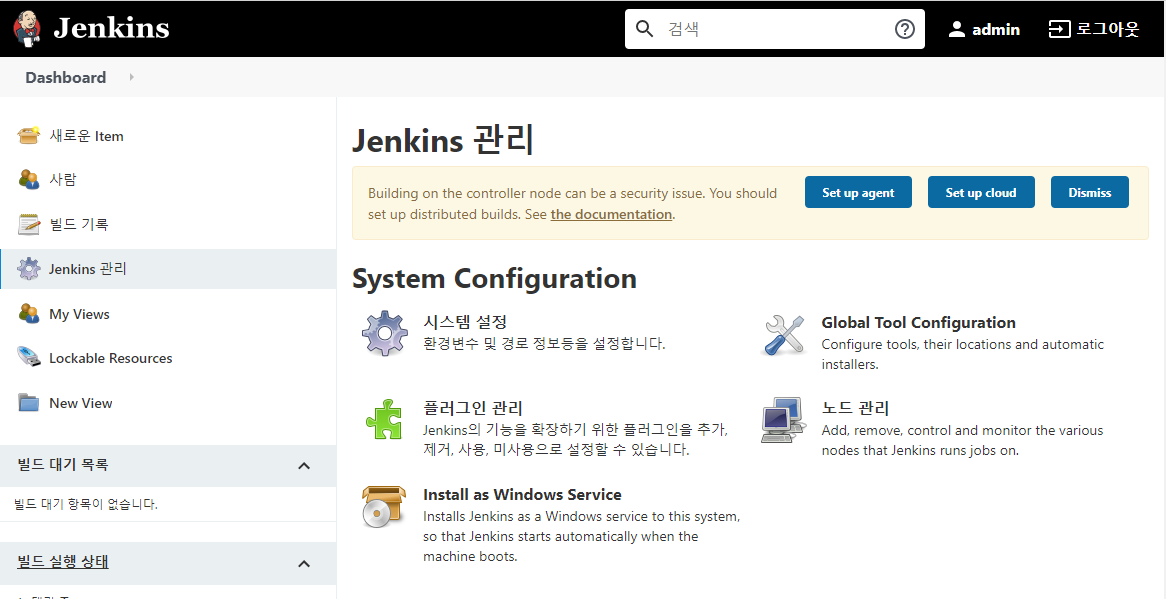Dismiss the security warning banner
This screenshot has height=599, width=1166.
tap(1089, 192)
